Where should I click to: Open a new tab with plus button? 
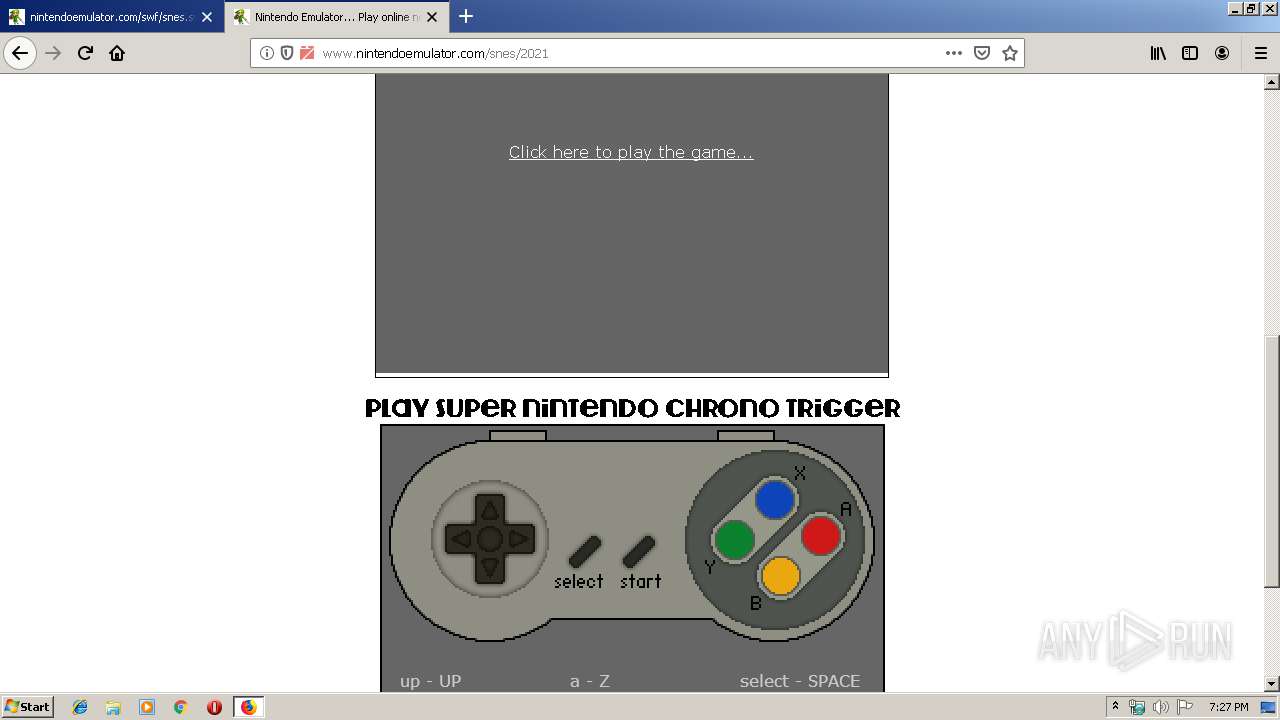[x=466, y=16]
